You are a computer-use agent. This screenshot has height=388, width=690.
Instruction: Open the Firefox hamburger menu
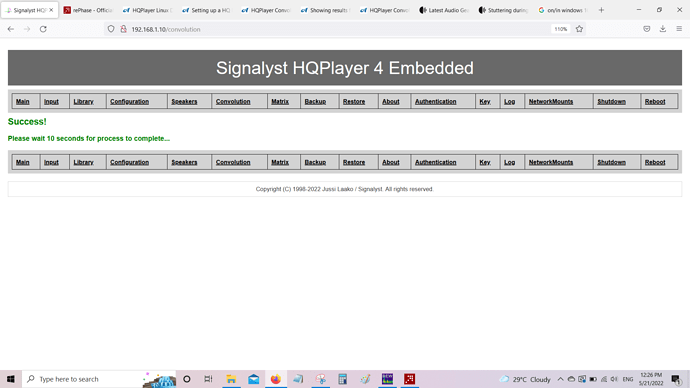679,29
